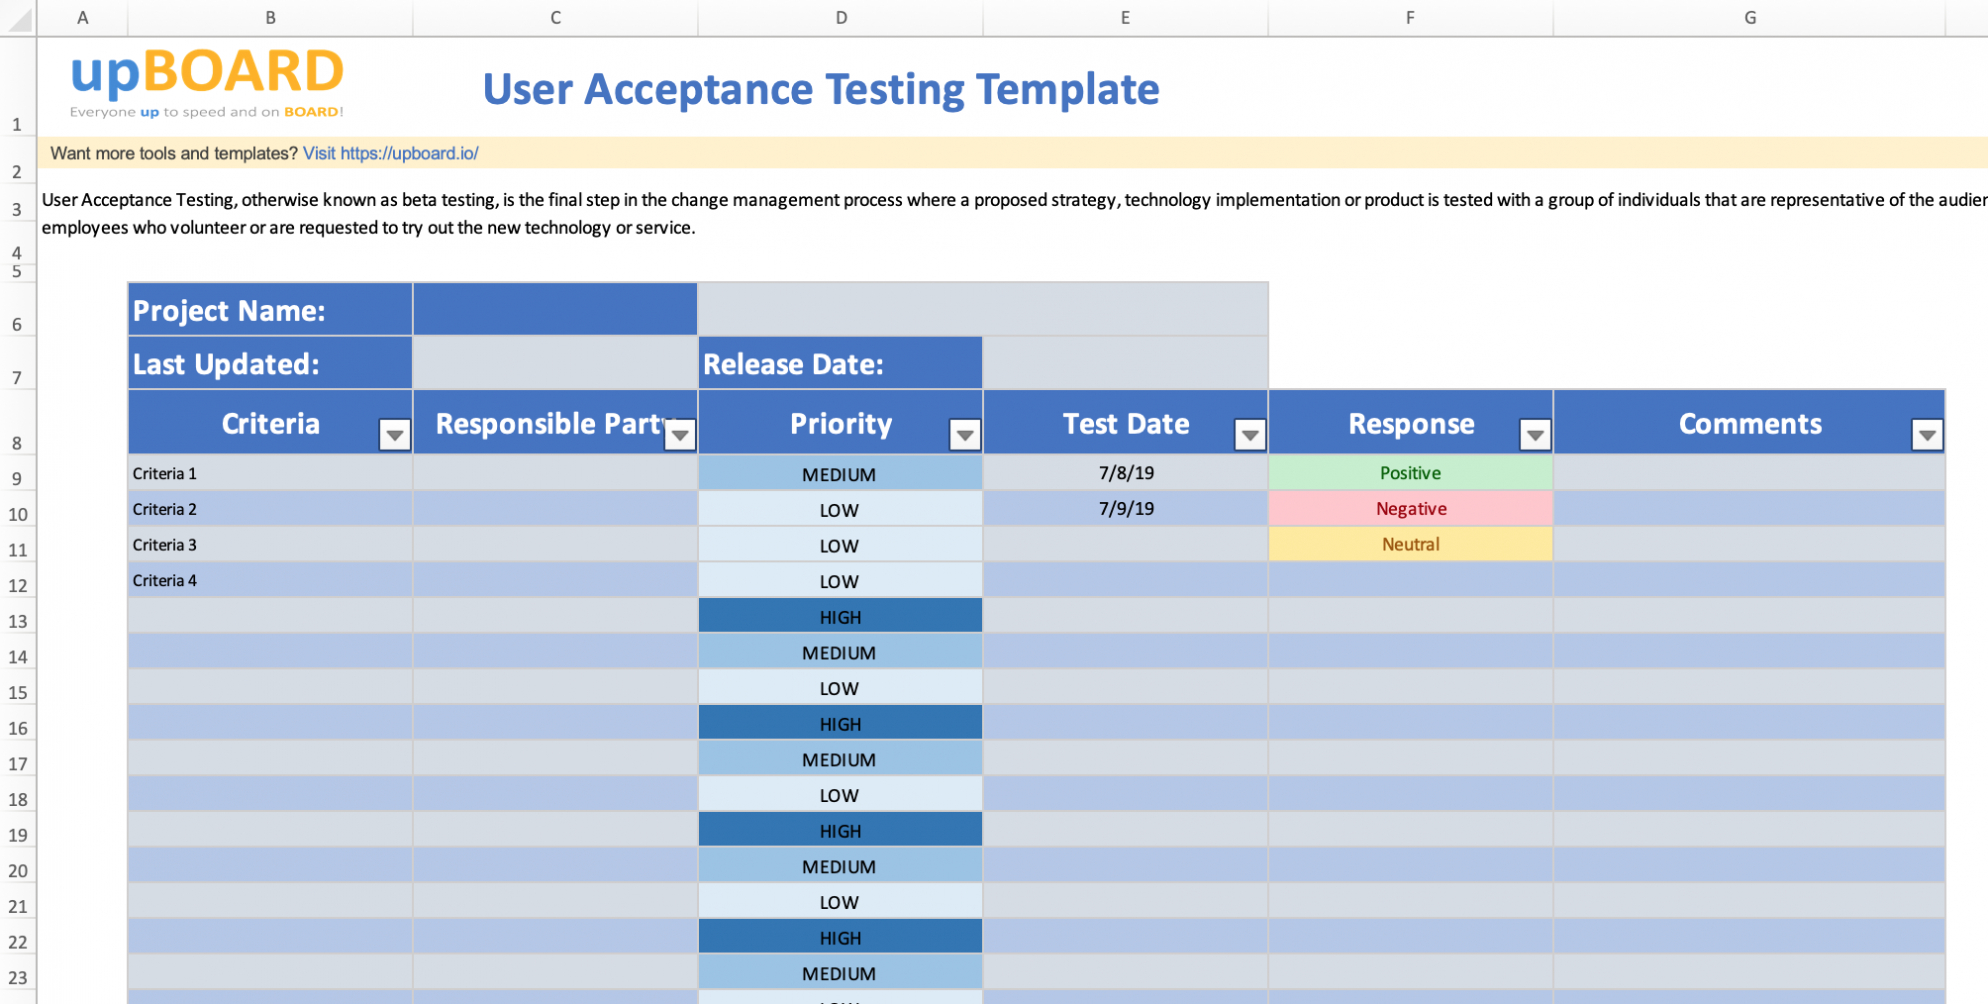1988x1004 pixels.
Task: Select the column B header
Action: pyautogui.click(x=270, y=17)
